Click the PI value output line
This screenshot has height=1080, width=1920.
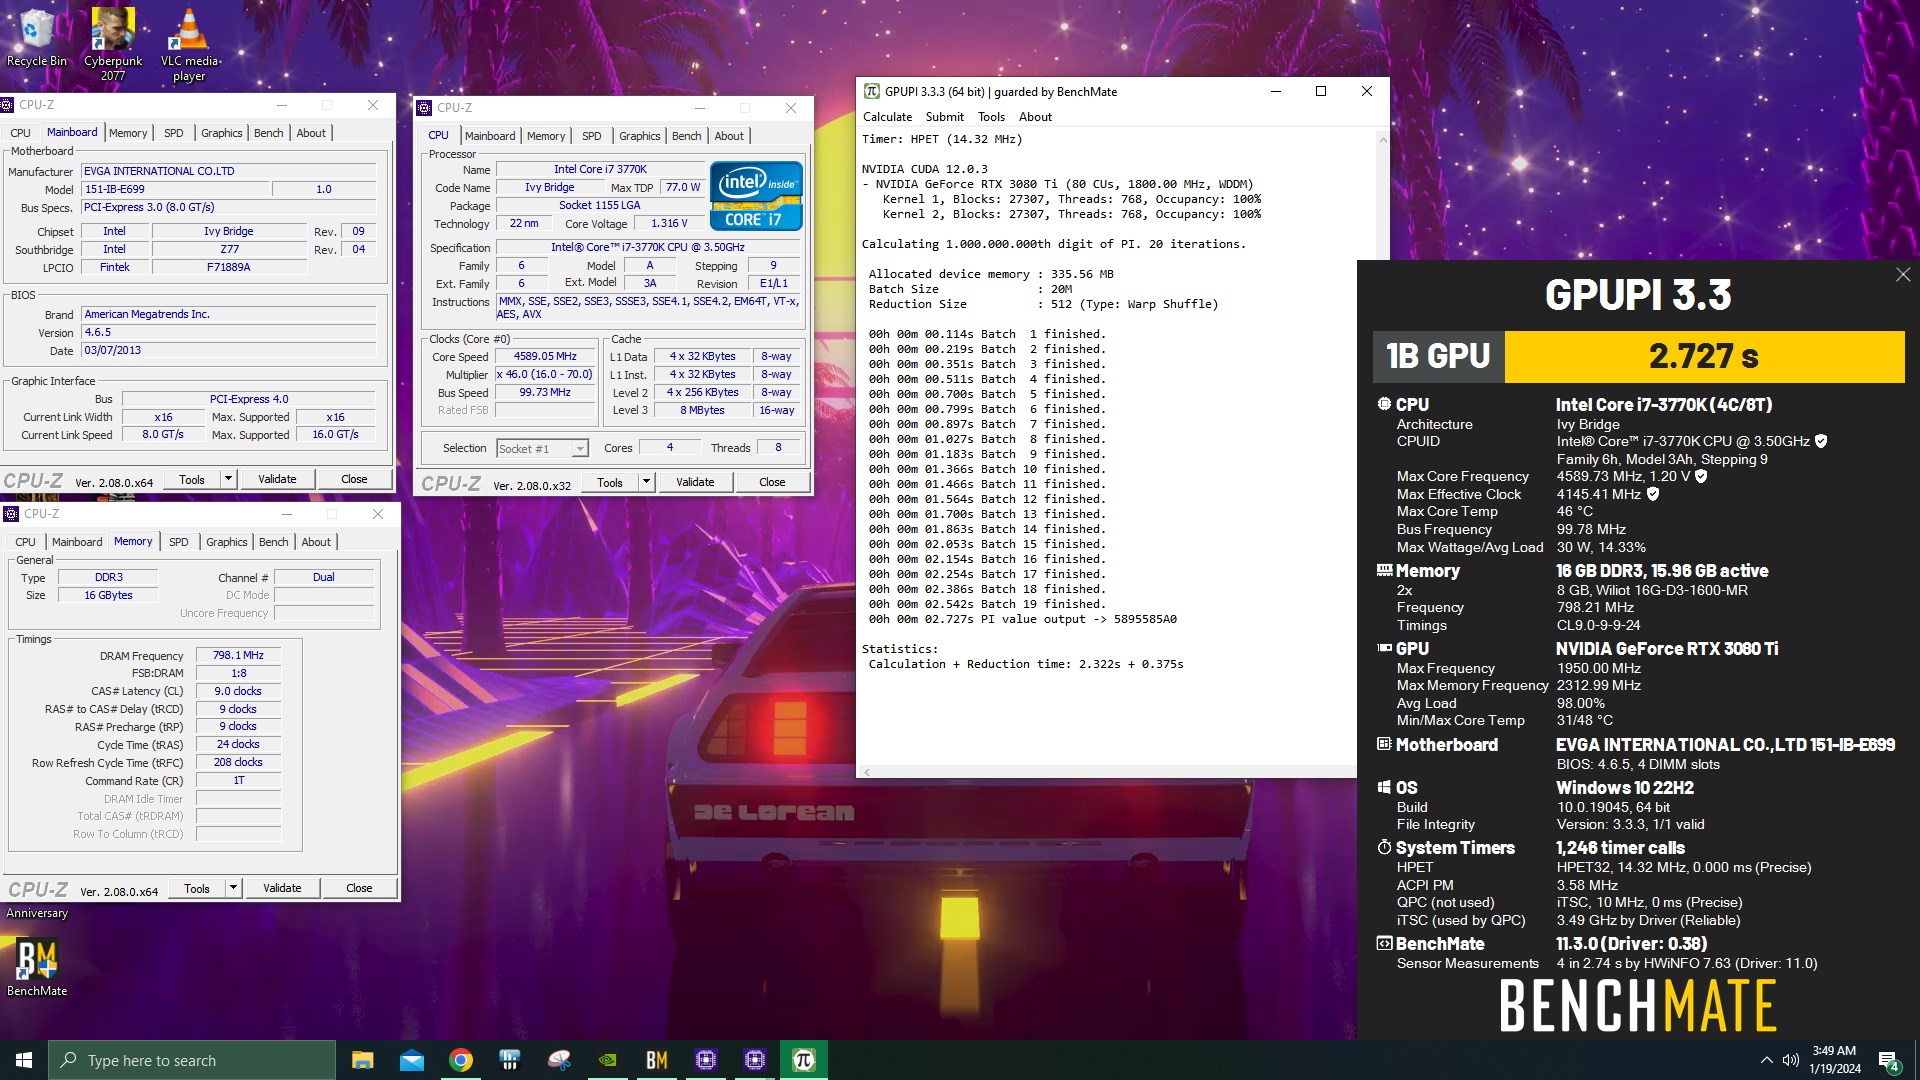tap(1022, 619)
